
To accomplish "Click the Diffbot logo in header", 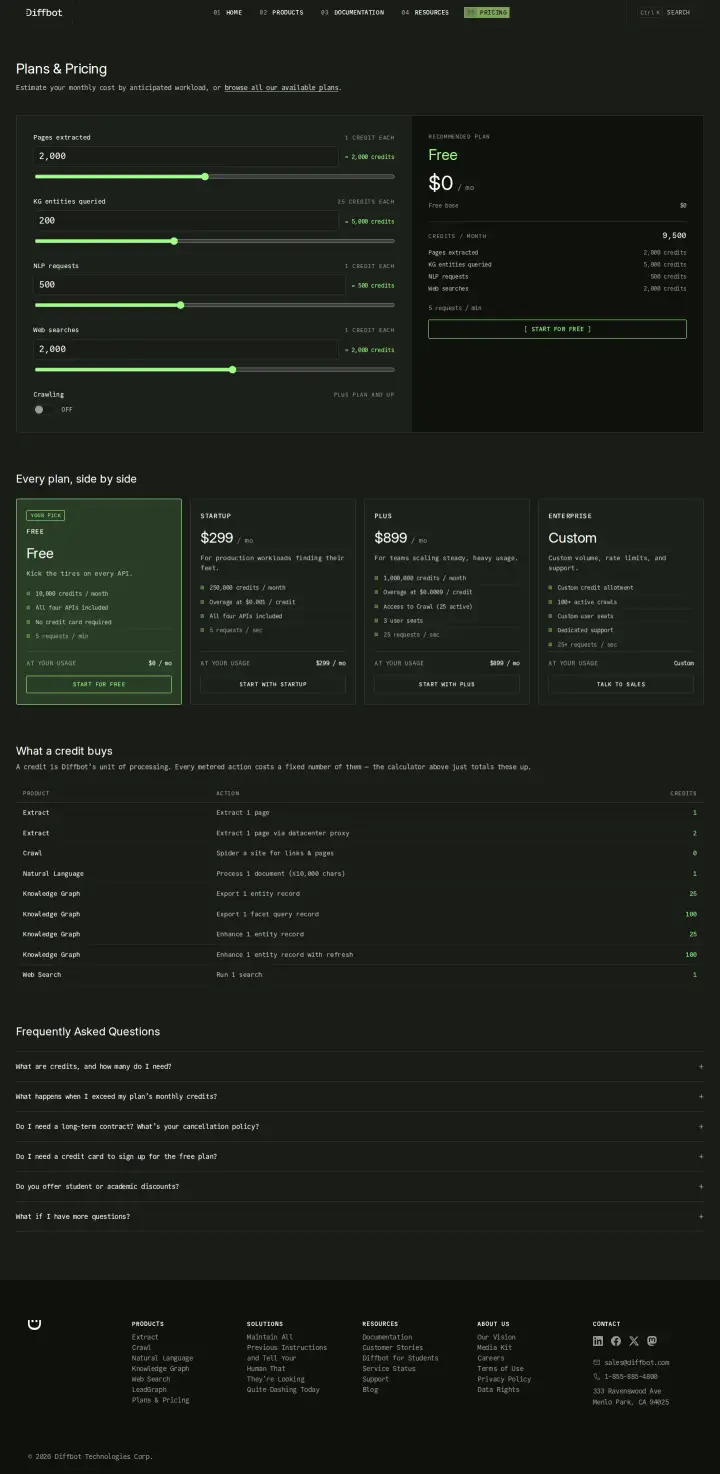I will 42,13.
